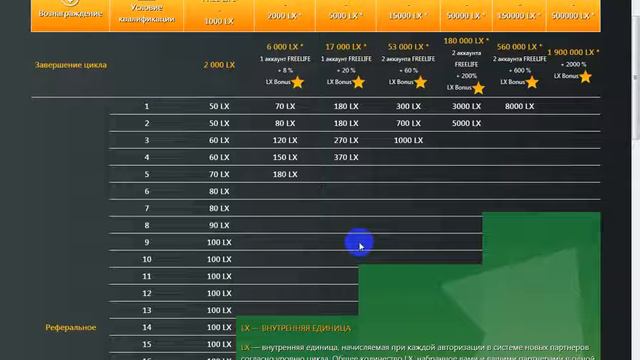
Task: Click '+ 2000 %' under 1 900 000 LX
Action: 573,64
